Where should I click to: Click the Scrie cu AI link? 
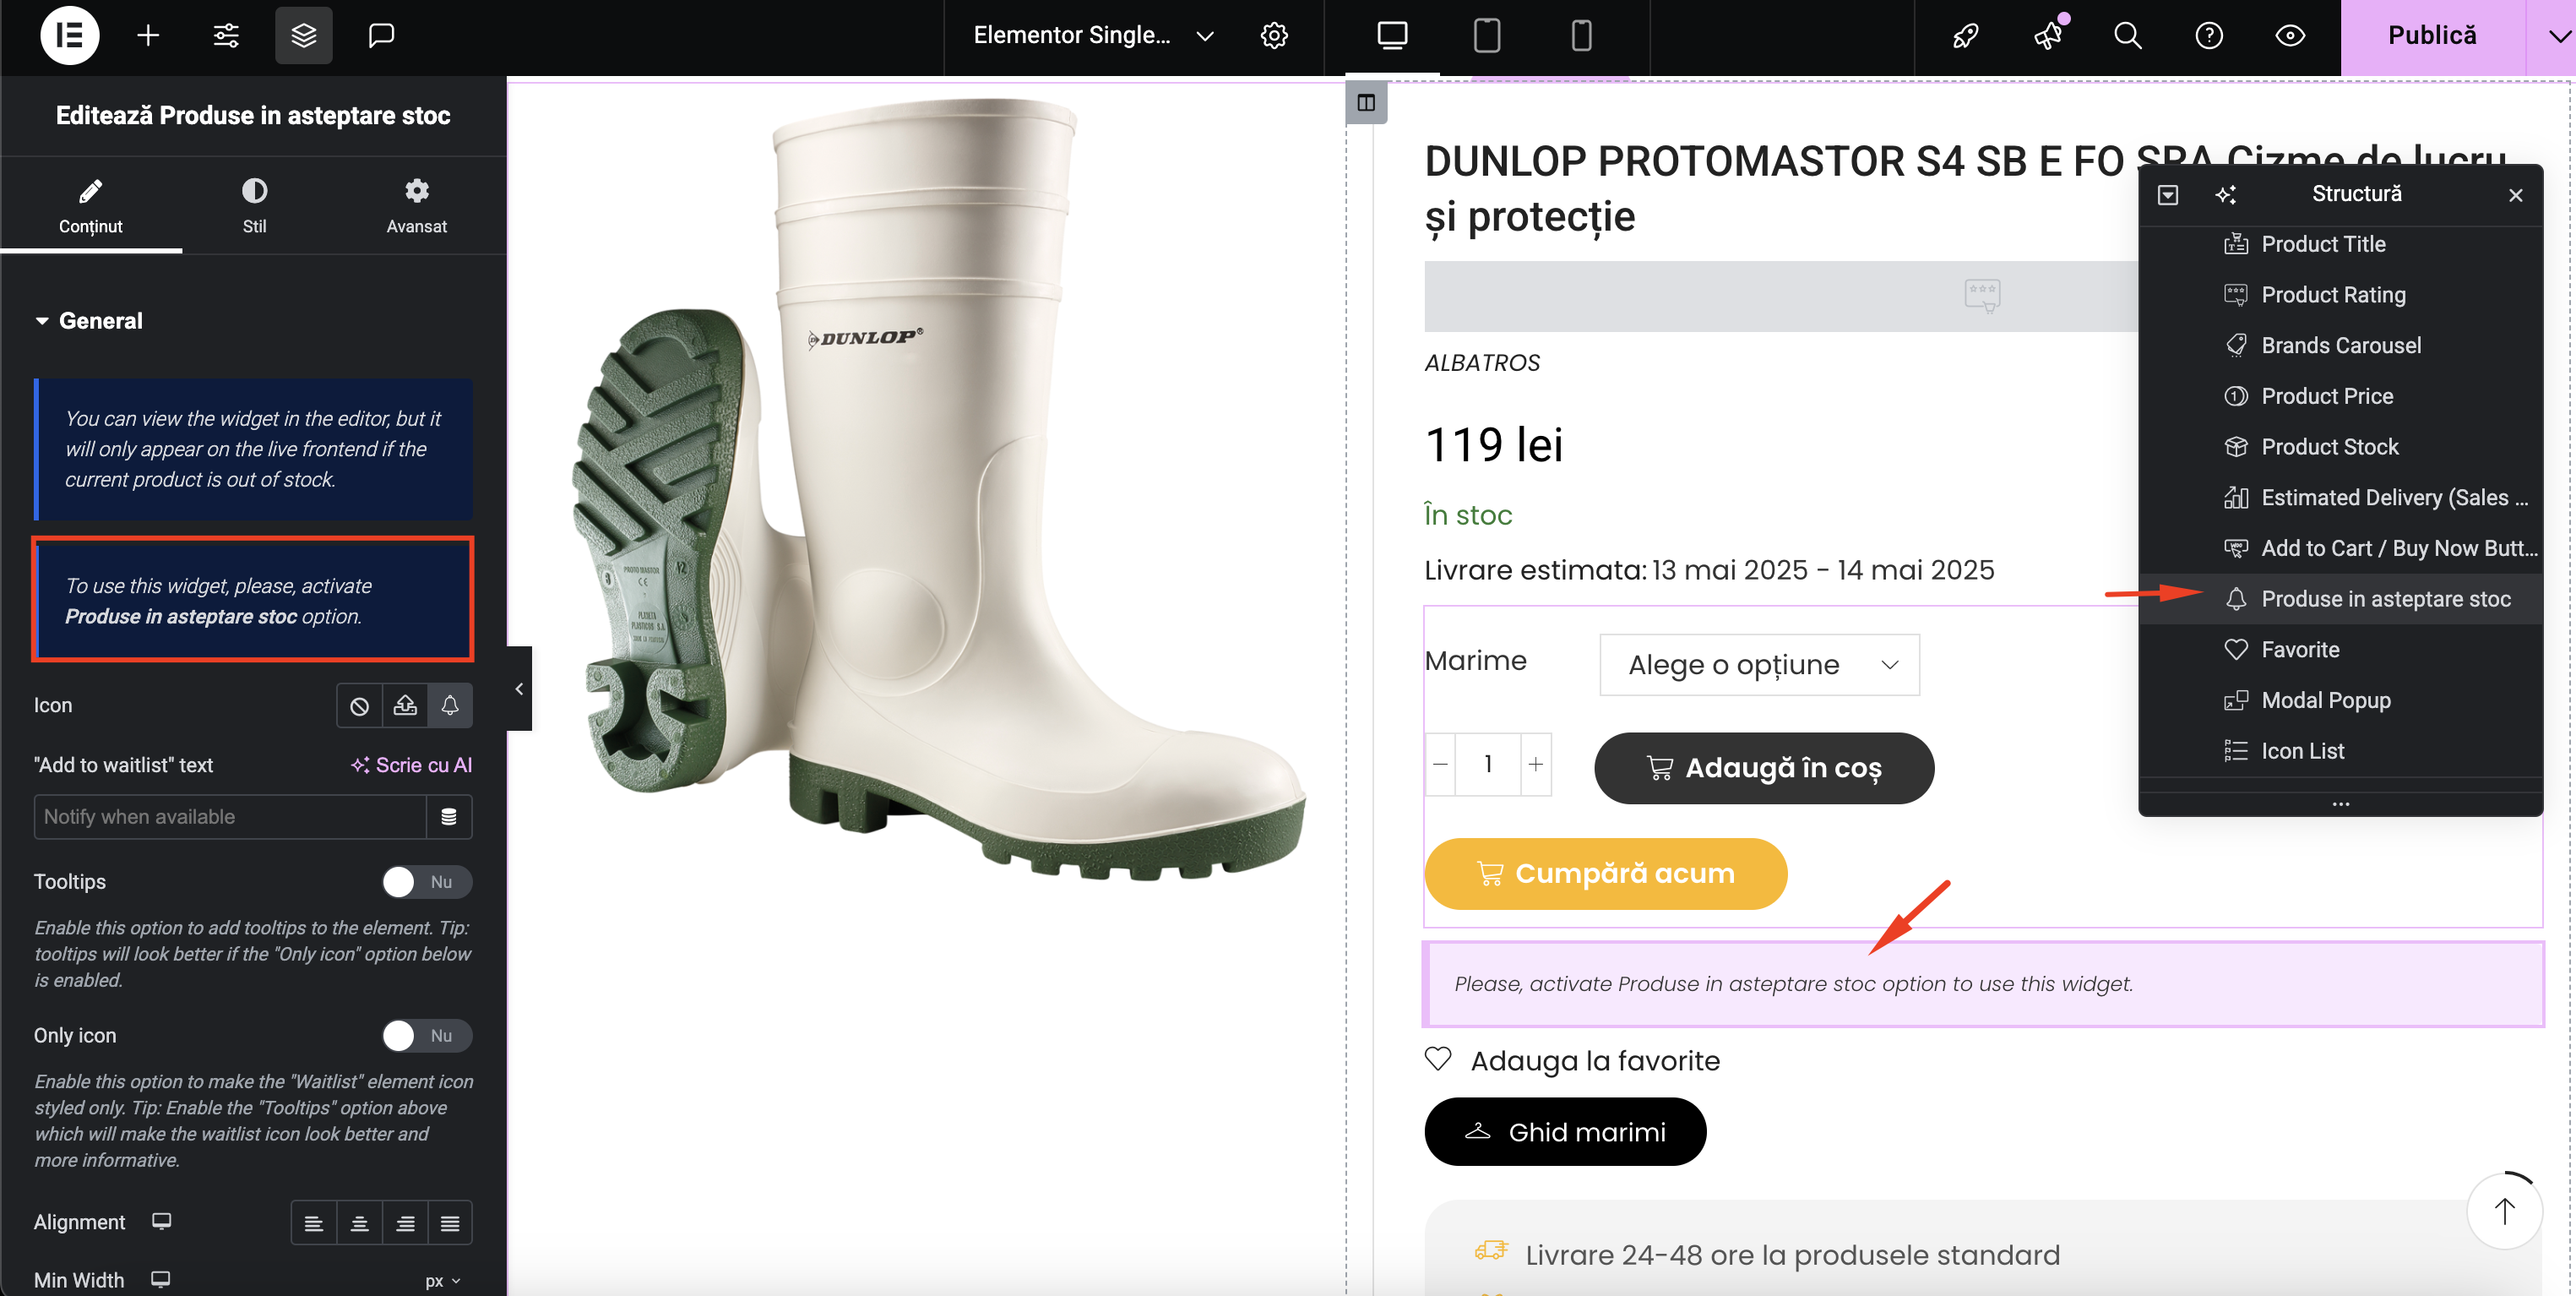point(412,765)
